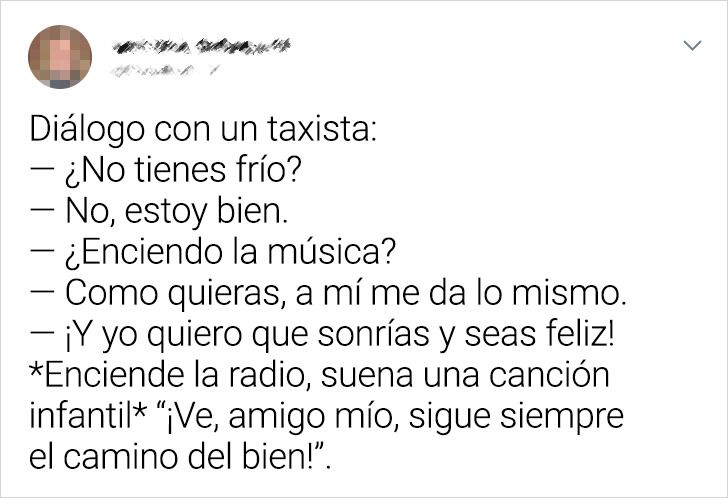Open the blurred display name profile link

click(x=201, y=46)
